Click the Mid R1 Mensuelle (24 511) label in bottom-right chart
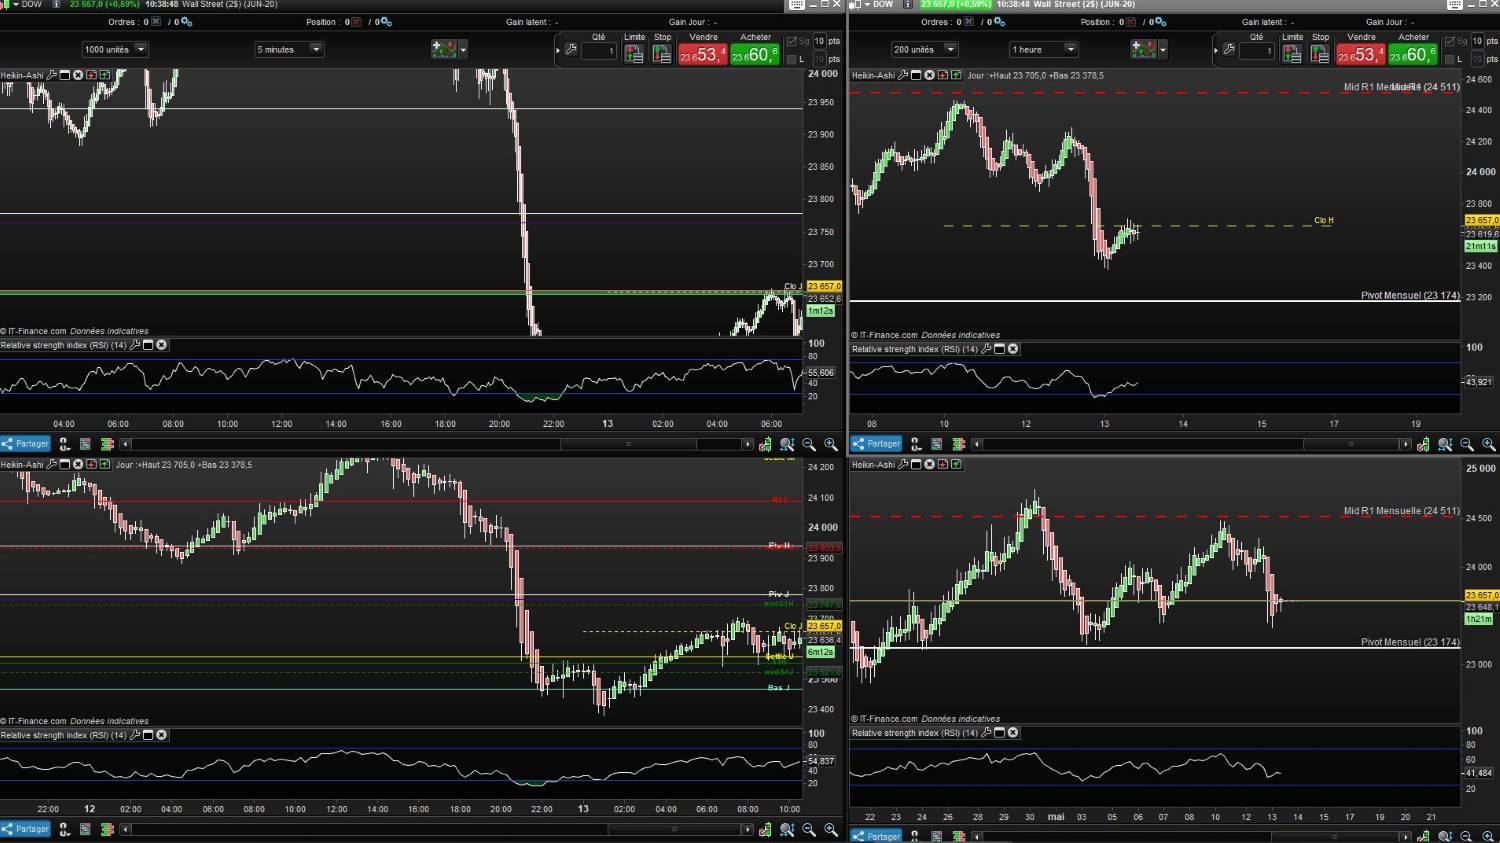Viewport: 1500px width, 843px height. click(x=1402, y=511)
